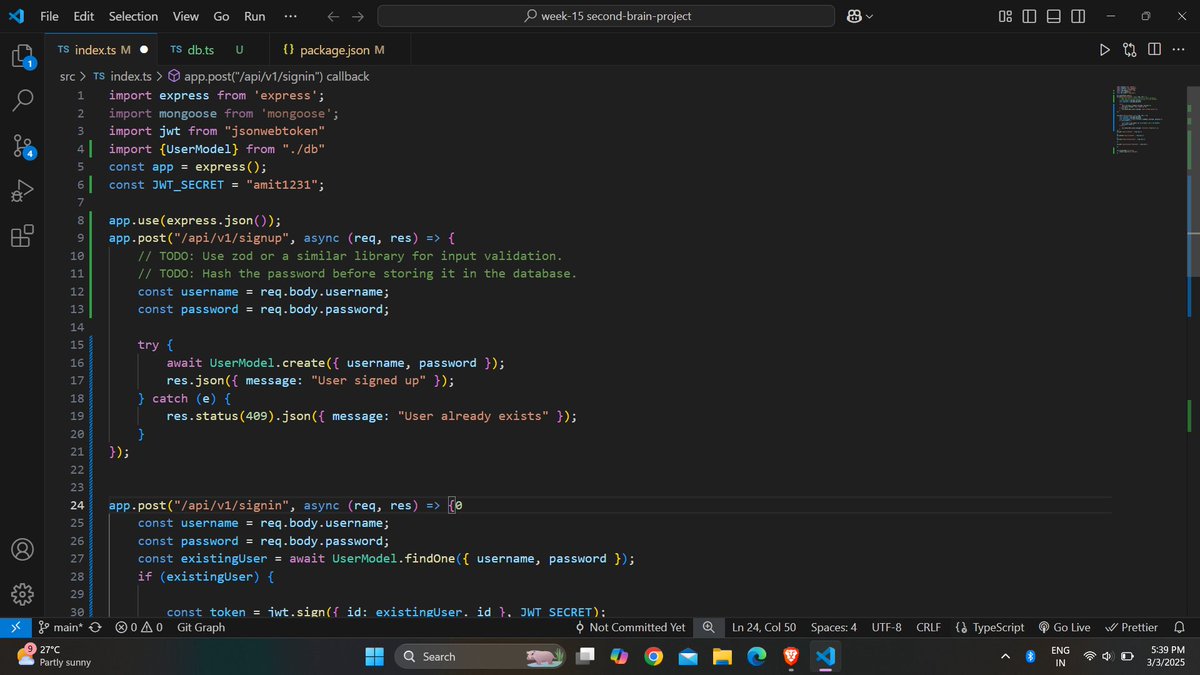This screenshot has width=1200, height=675.
Task: Open Google Chrome from the taskbar
Action: [x=653, y=656]
